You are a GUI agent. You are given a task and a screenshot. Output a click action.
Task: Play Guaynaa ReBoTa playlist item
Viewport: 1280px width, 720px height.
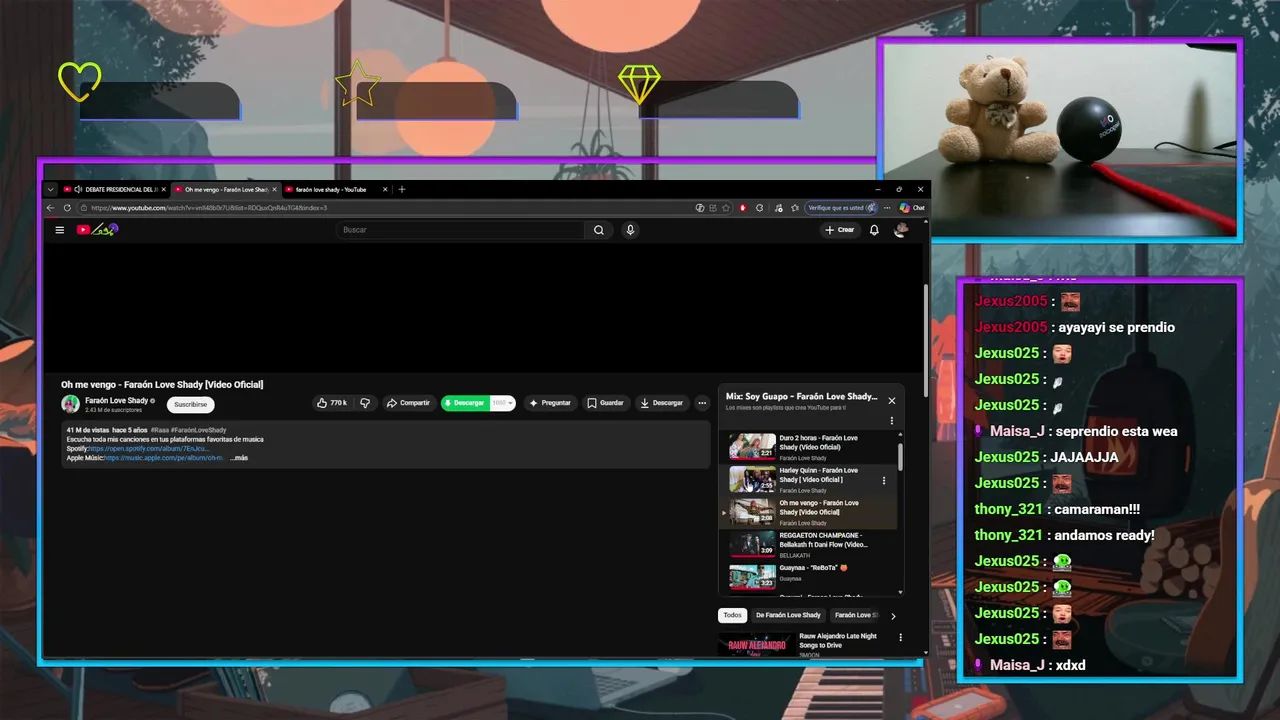tap(810, 576)
